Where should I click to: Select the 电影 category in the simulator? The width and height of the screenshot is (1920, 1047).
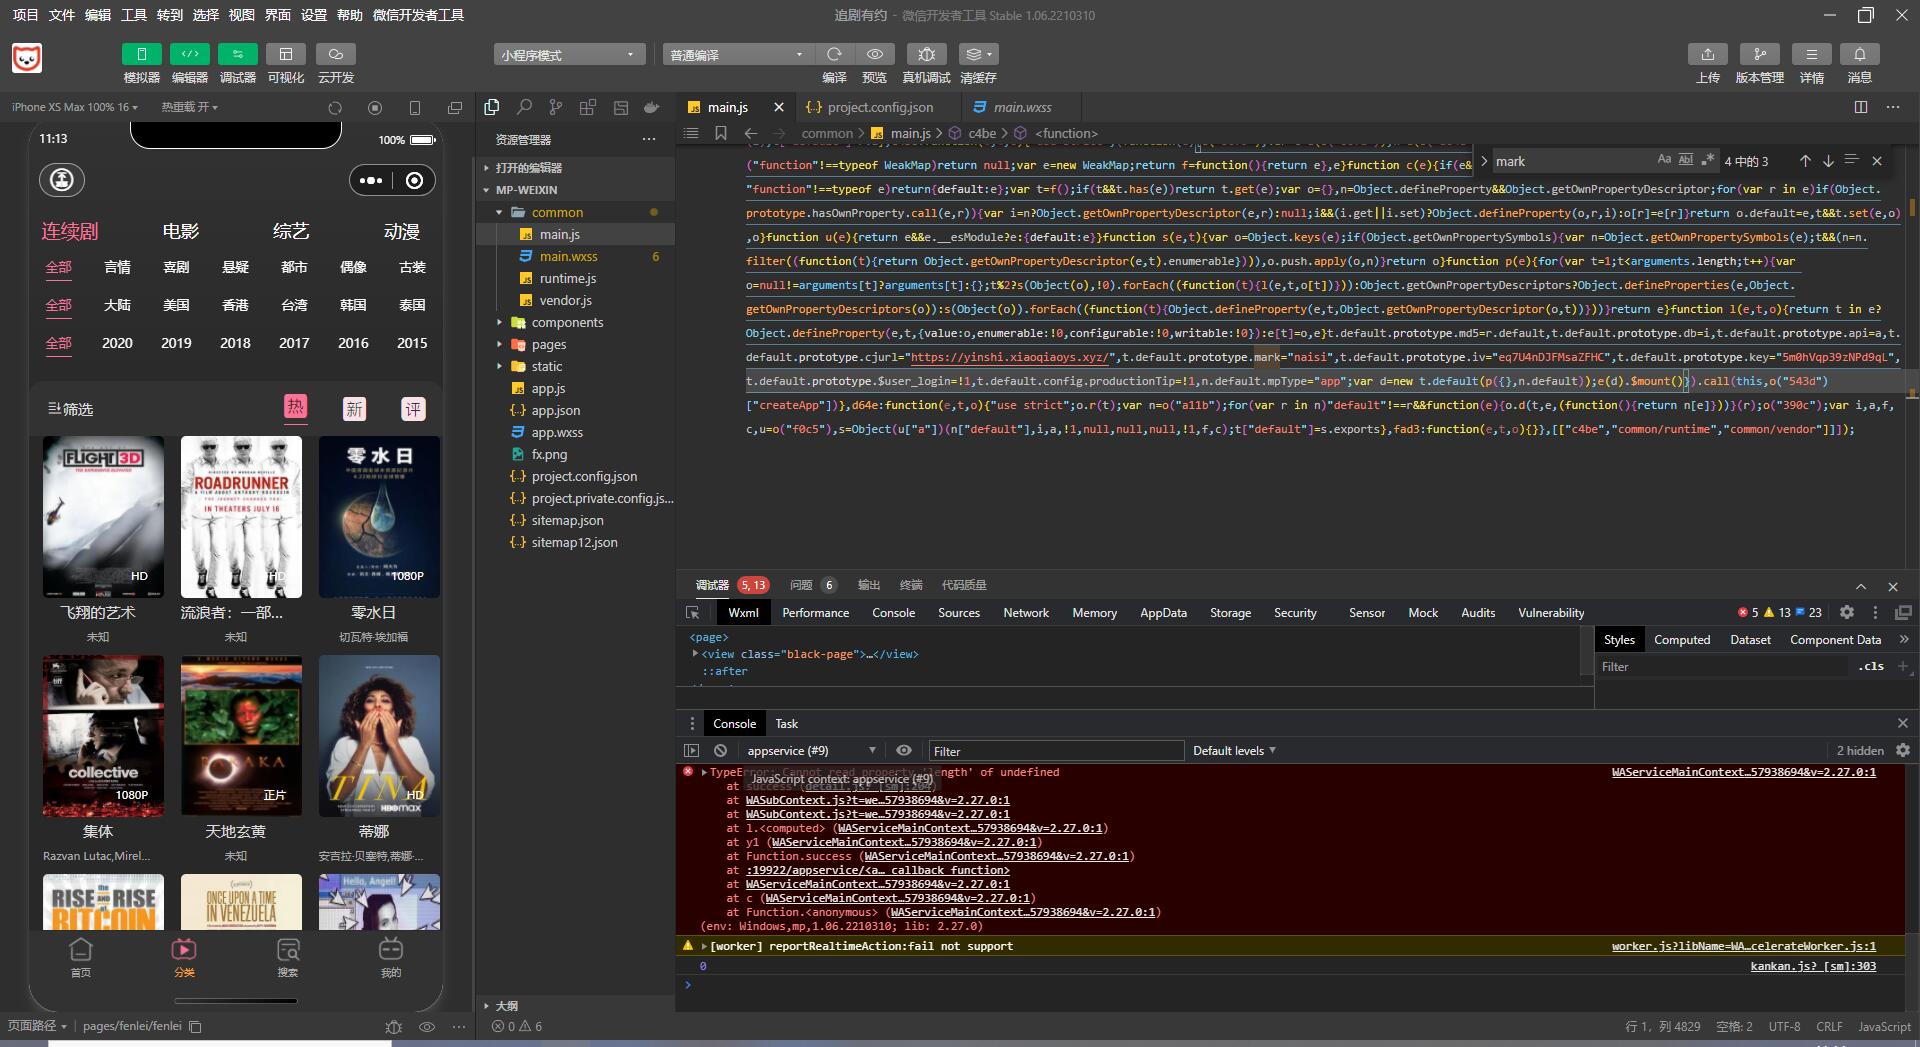coord(181,231)
